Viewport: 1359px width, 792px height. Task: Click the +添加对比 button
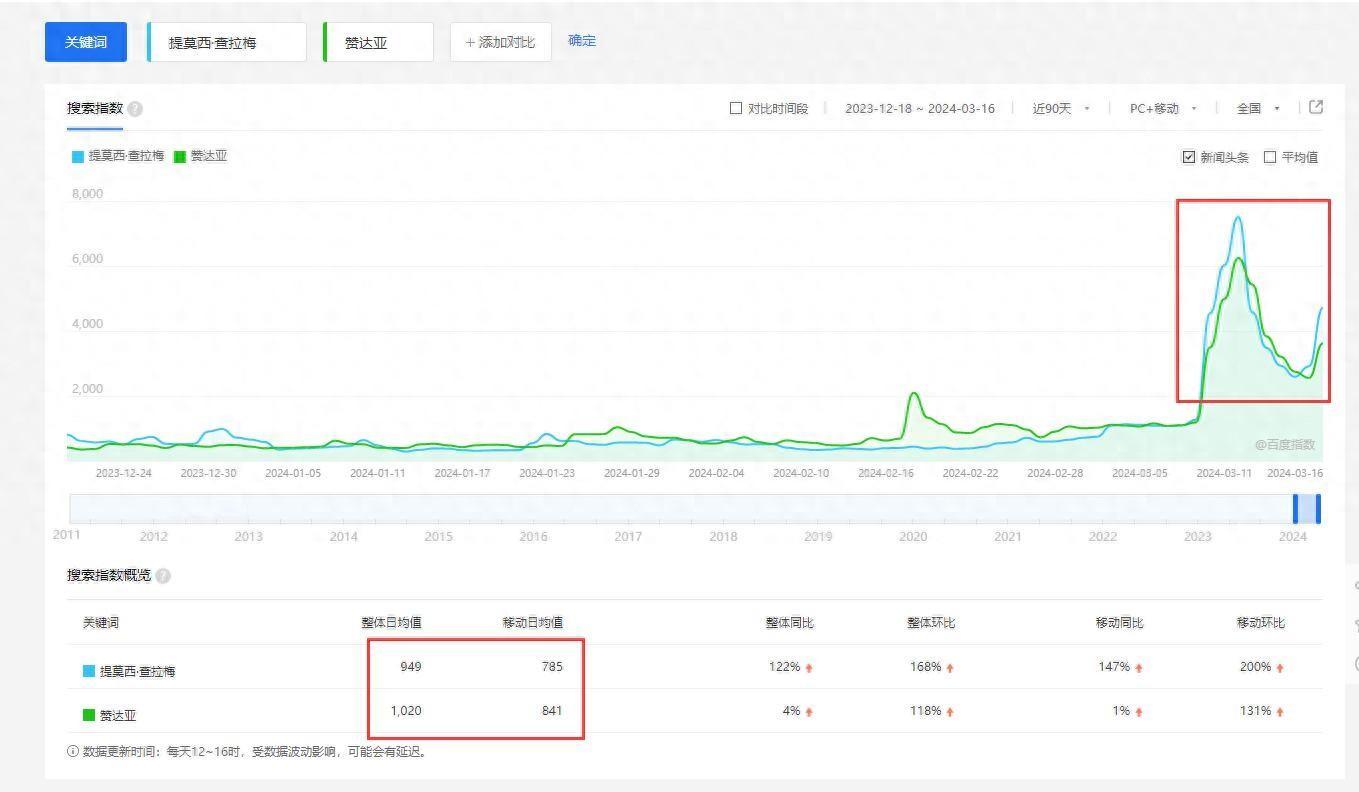click(x=500, y=42)
